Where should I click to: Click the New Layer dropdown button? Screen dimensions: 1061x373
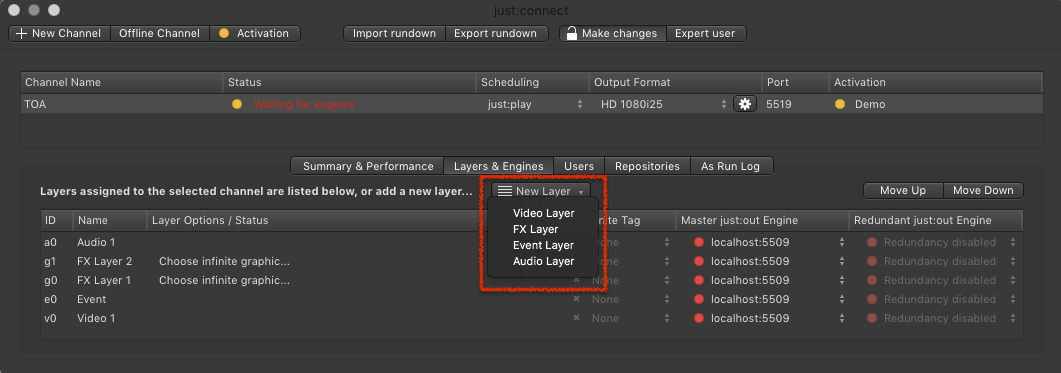coord(541,192)
